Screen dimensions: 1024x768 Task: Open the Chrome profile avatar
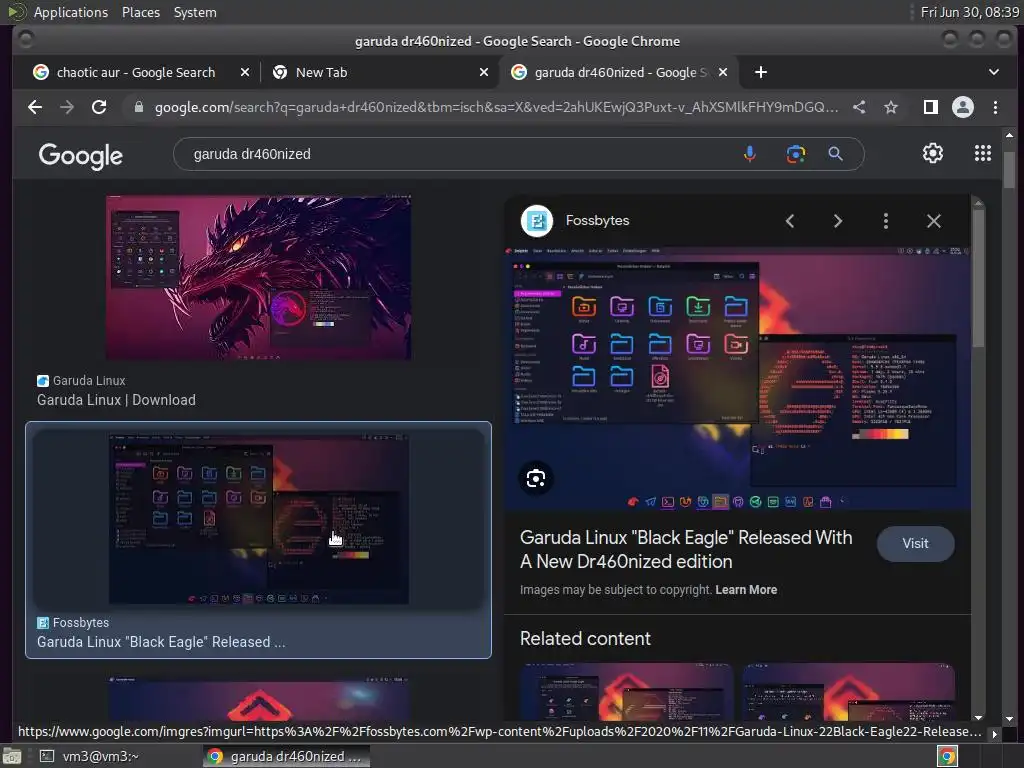point(963,107)
